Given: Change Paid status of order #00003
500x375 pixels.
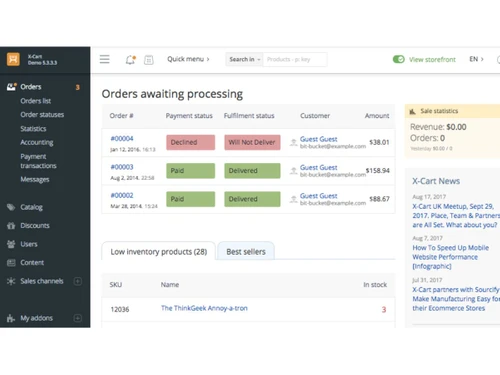Looking at the screenshot, I should pos(191,171).
